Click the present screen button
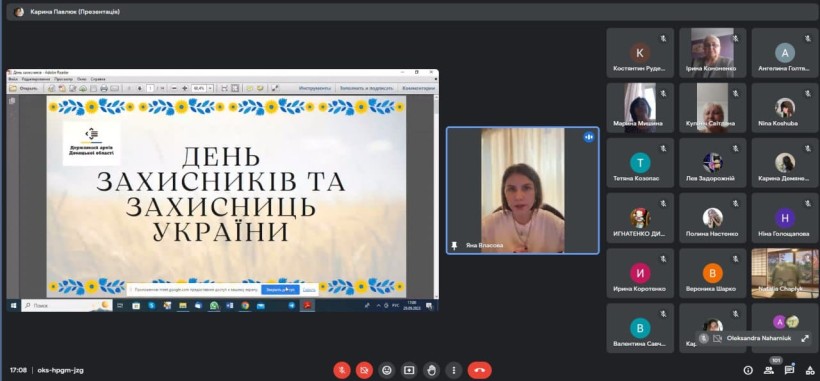820x381 pixels. [x=409, y=370]
